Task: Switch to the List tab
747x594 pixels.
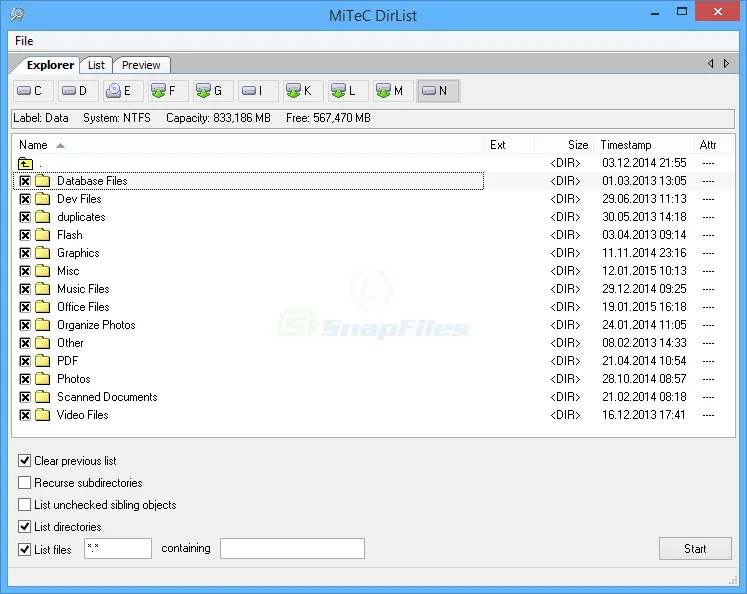Action: coord(96,65)
